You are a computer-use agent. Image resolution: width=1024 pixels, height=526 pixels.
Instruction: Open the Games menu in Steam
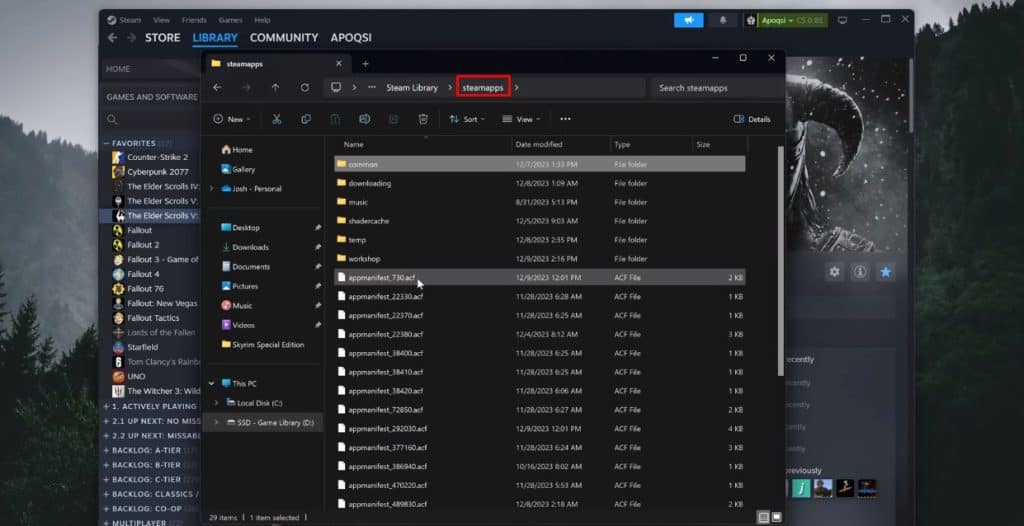[x=231, y=20]
